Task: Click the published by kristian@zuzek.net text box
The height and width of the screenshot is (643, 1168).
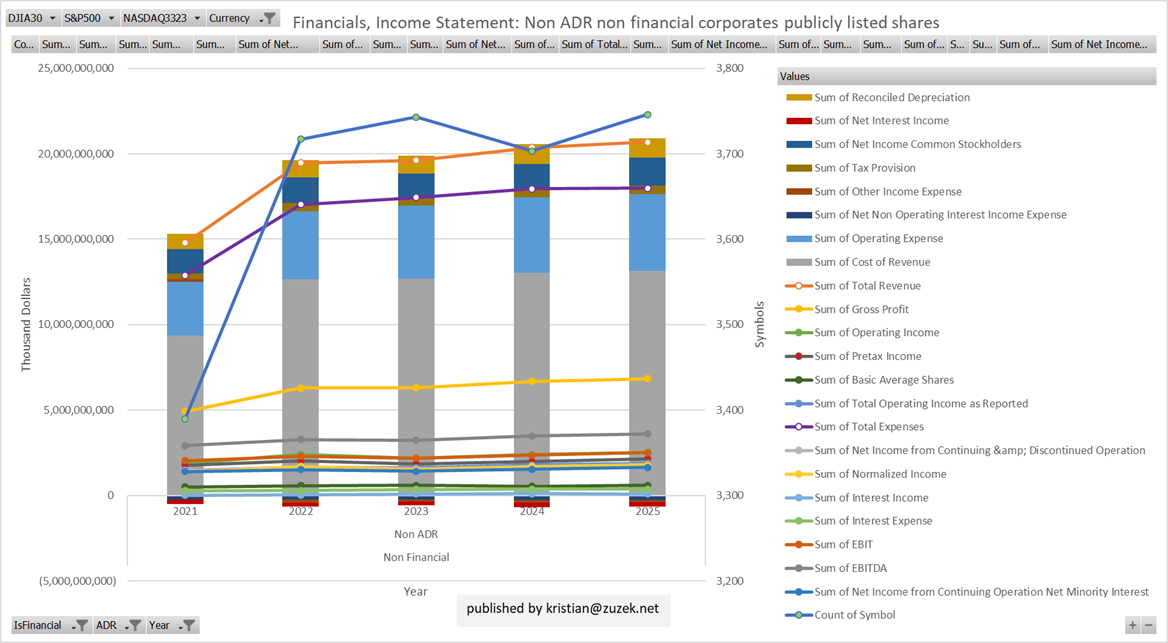Action: click(564, 608)
